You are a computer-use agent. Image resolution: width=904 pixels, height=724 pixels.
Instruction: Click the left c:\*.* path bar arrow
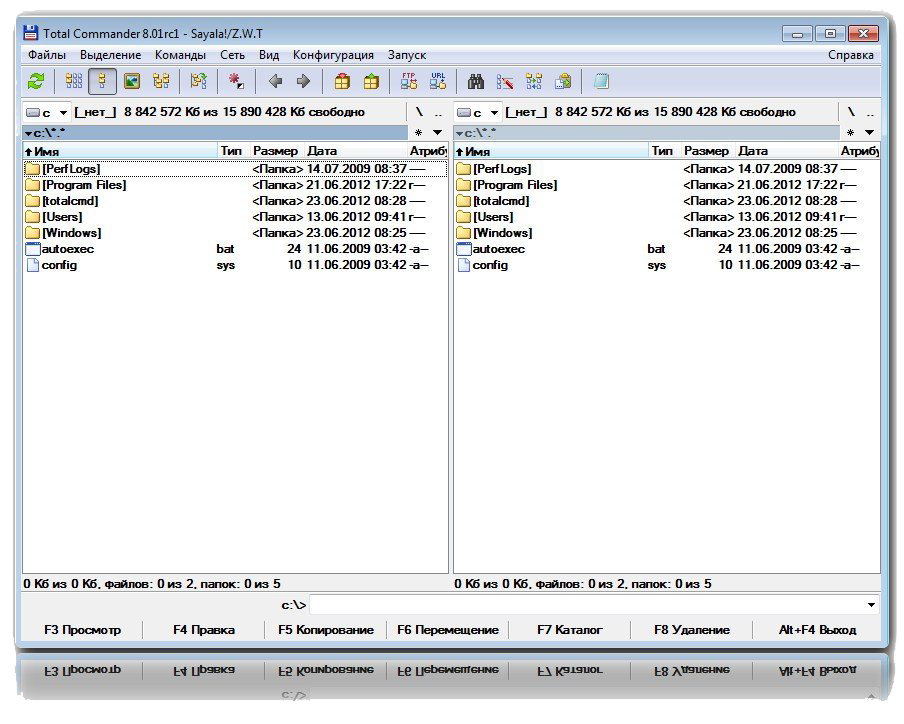pos(28,134)
